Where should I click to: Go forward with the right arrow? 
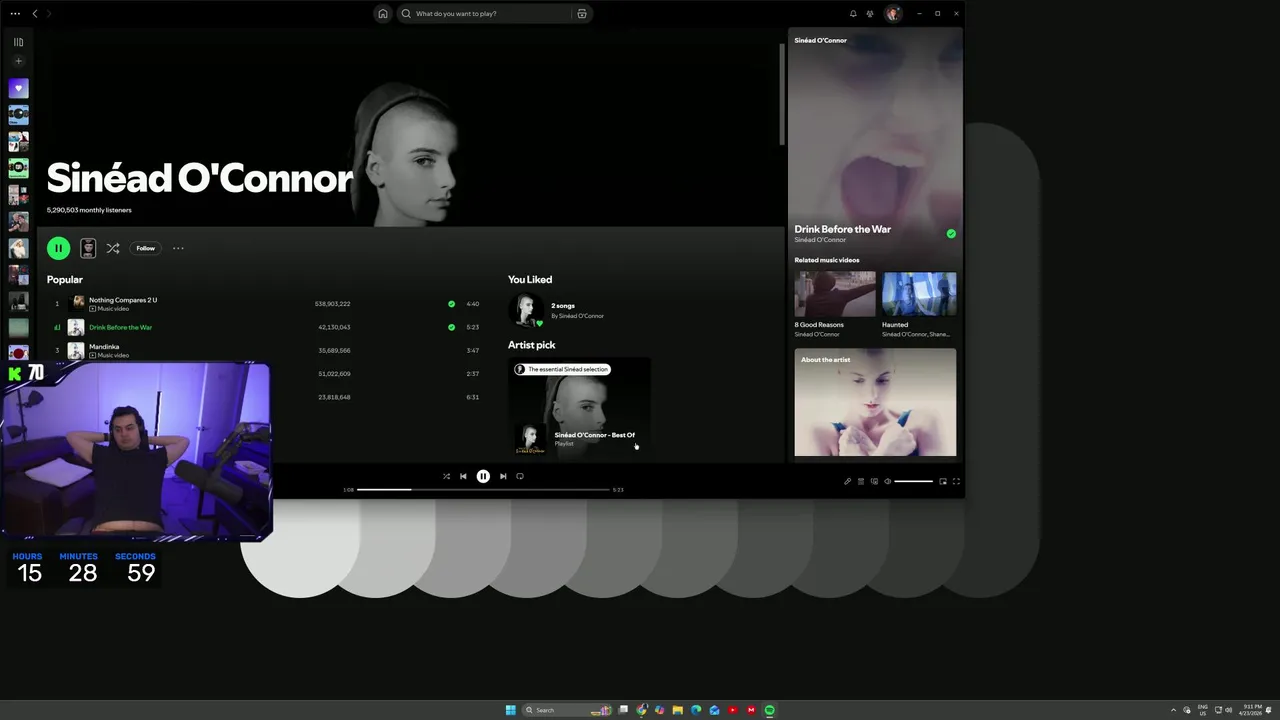[49, 14]
